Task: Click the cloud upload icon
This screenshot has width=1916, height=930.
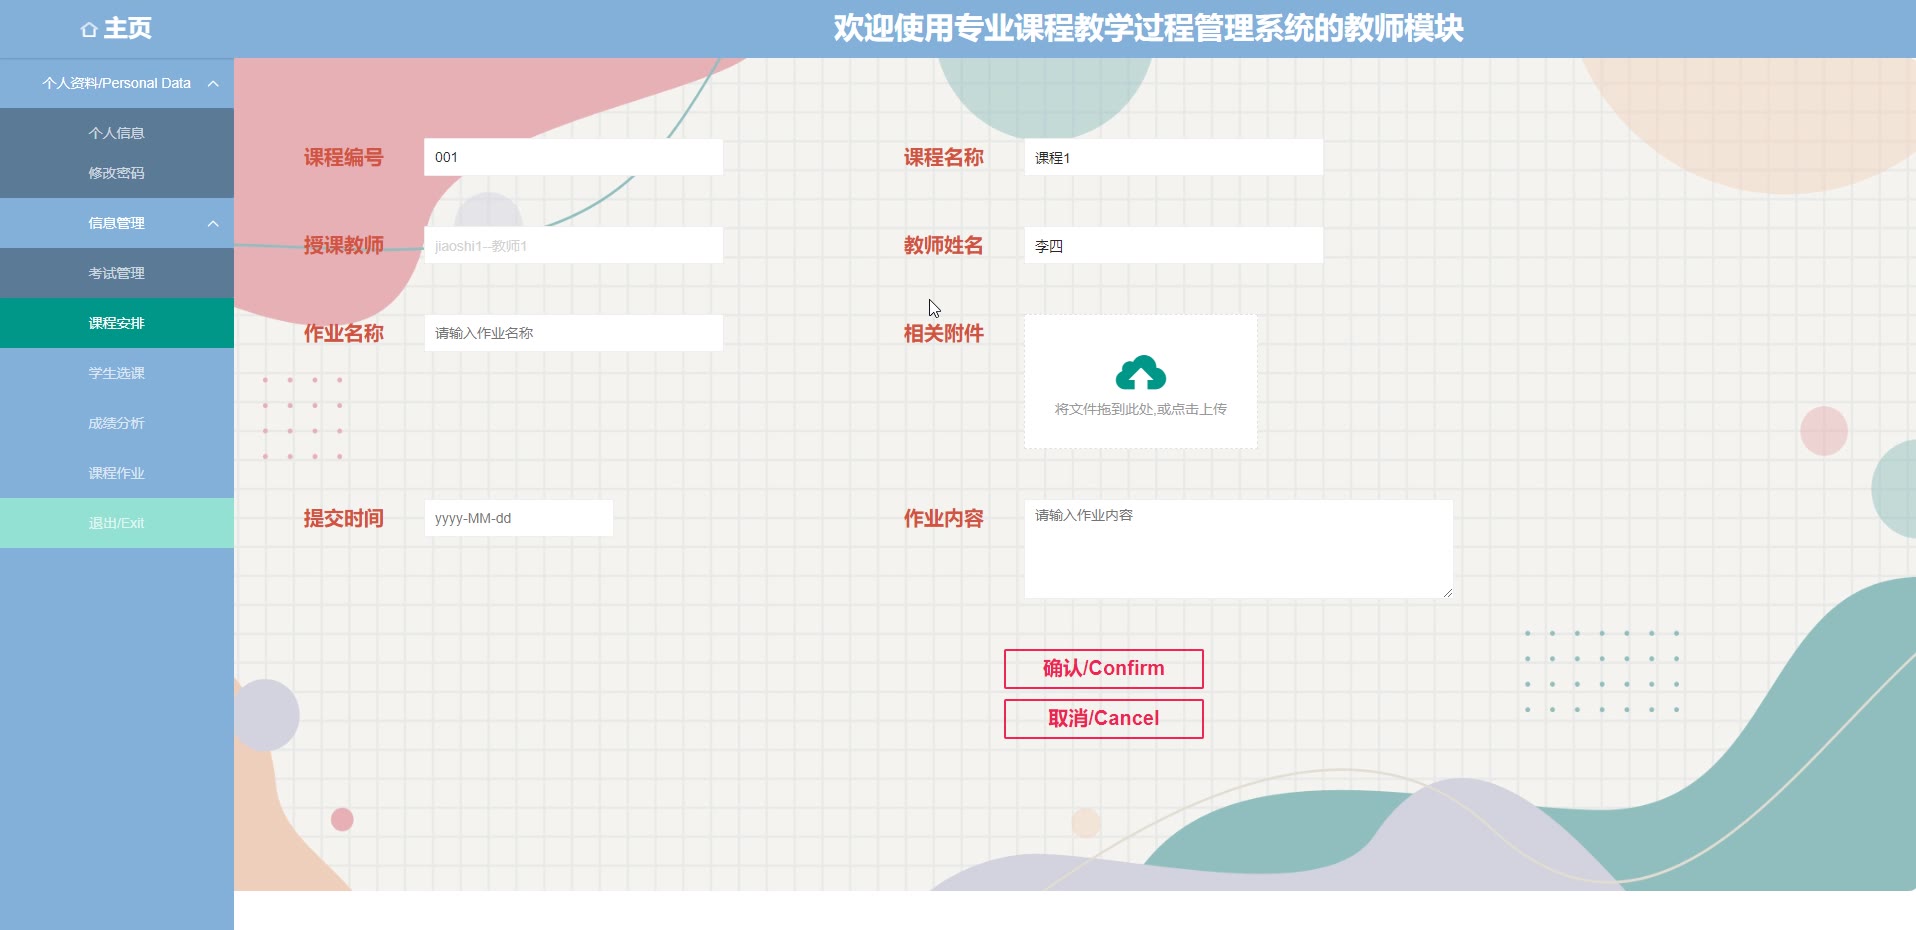Action: point(1140,373)
